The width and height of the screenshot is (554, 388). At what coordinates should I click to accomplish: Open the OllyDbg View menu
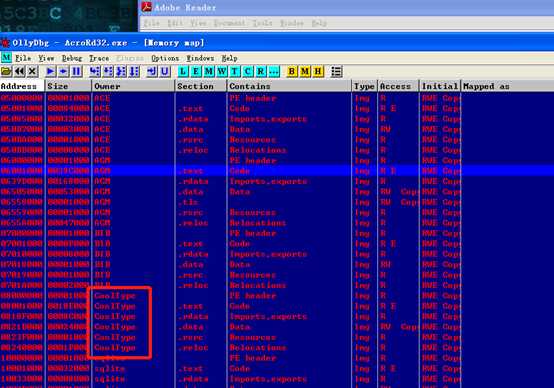point(46,58)
